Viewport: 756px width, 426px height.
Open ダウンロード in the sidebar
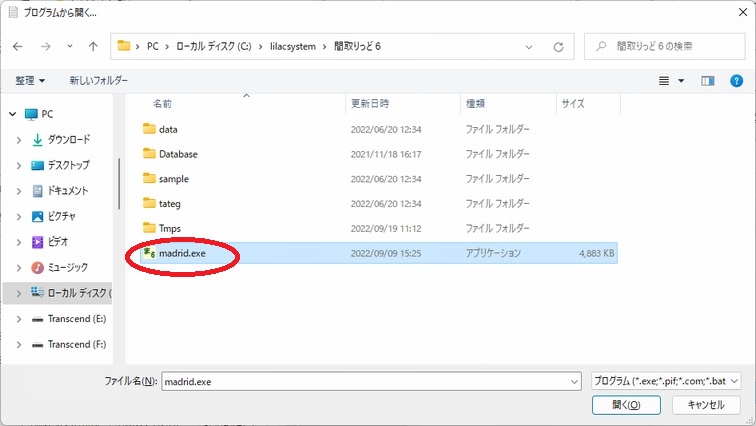pyautogui.click(x=68, y=140)
